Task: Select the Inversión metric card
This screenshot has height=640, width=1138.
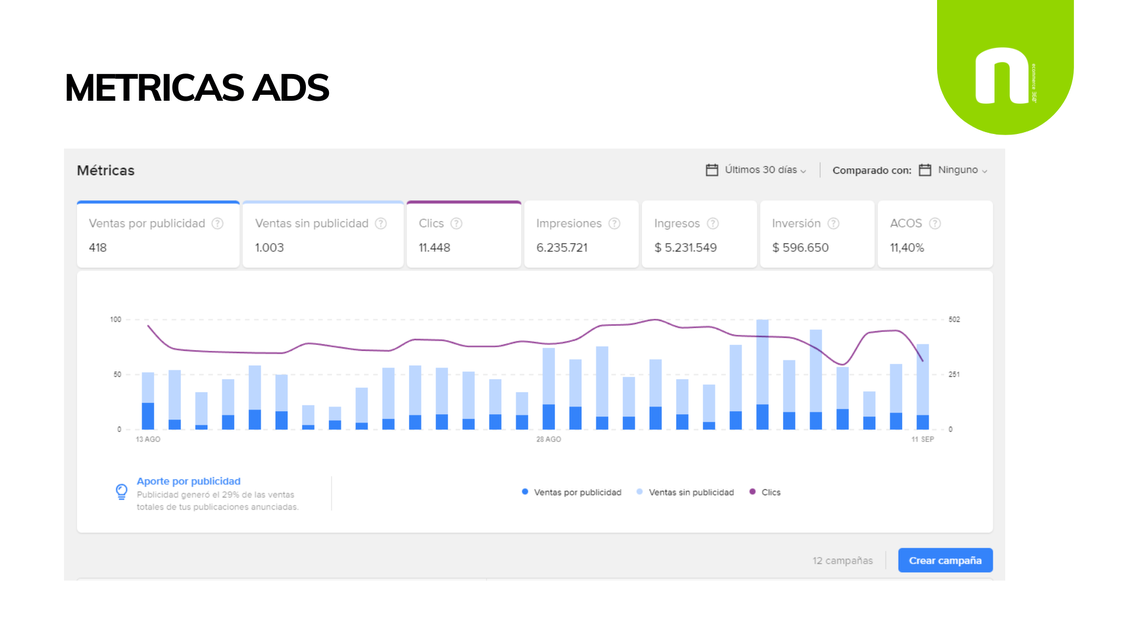Action: click(817, 234)
